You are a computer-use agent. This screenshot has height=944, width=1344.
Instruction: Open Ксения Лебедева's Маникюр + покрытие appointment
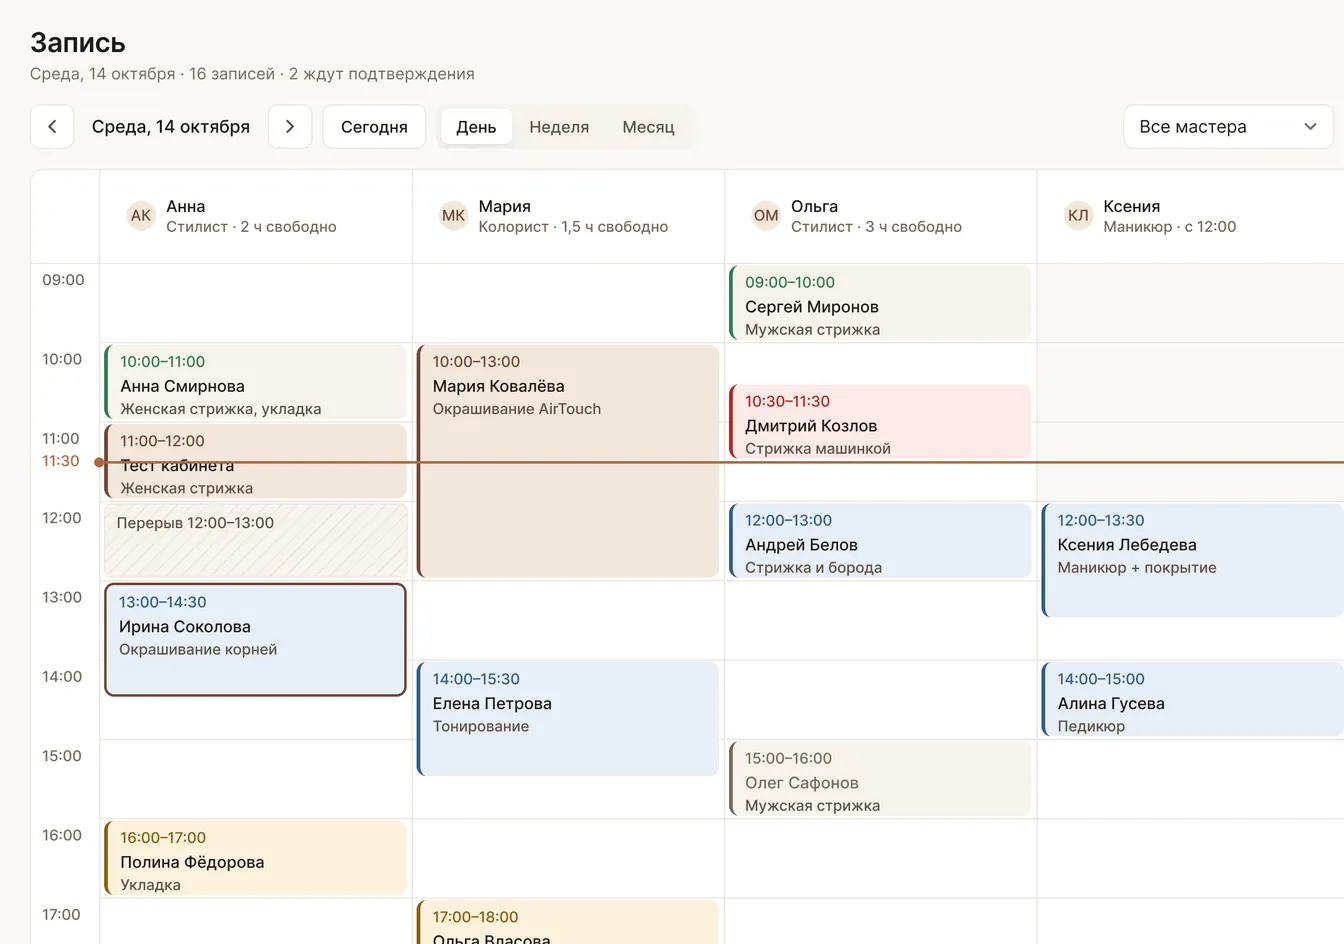click(x=1193, y=561)
